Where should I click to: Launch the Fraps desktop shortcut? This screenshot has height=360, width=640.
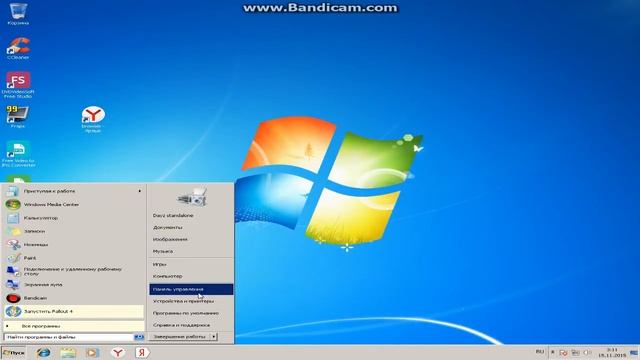(x=18, y=116)
